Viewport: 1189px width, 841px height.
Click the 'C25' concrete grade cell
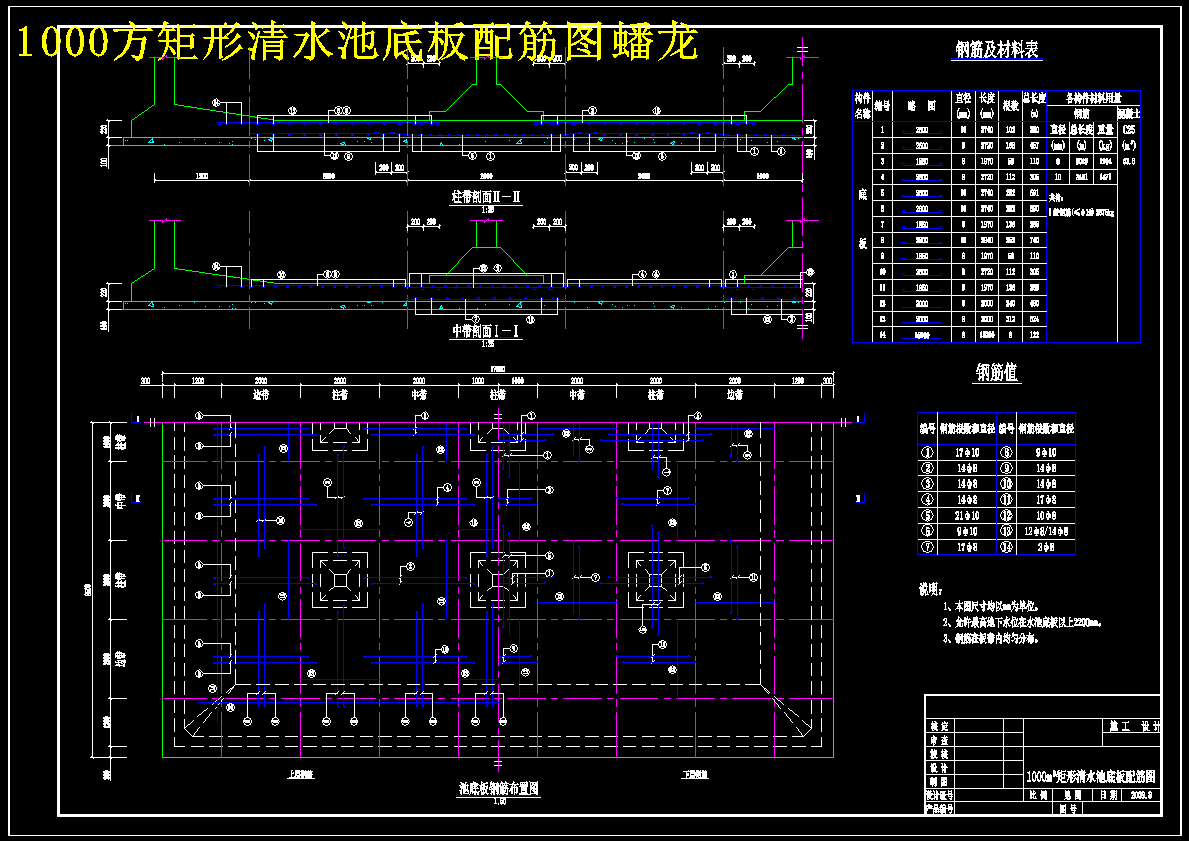[x=1128, y=129]
